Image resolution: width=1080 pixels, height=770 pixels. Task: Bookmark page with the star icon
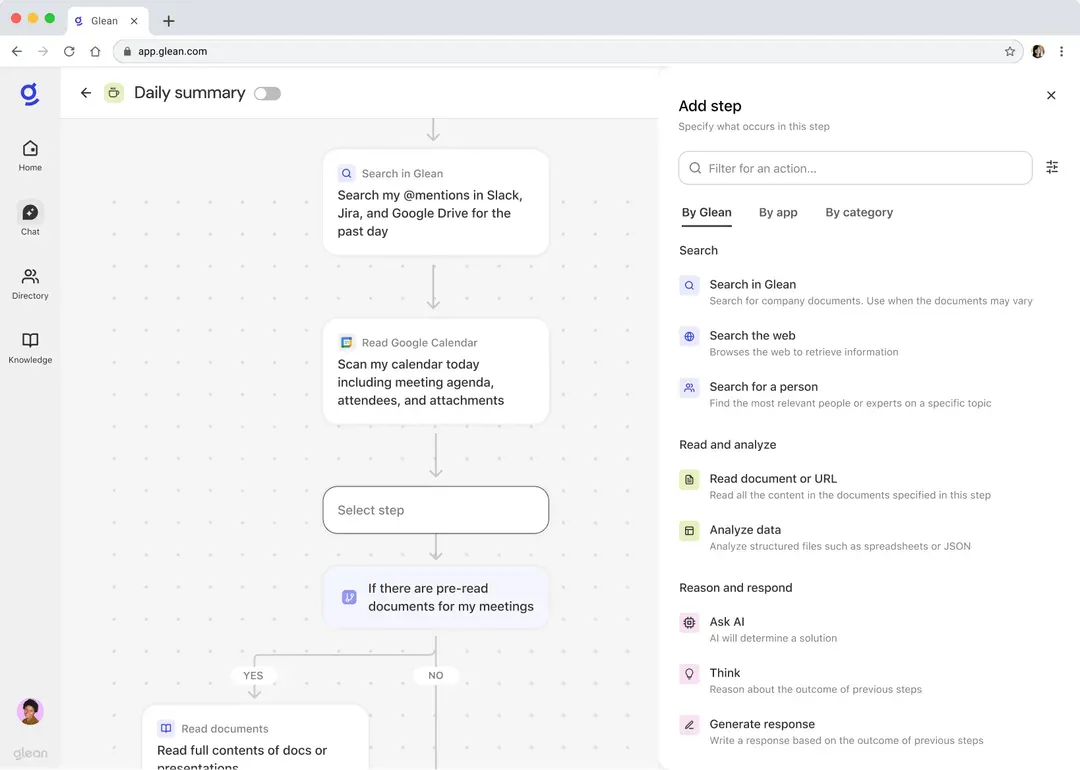(x=1010, y=51)
